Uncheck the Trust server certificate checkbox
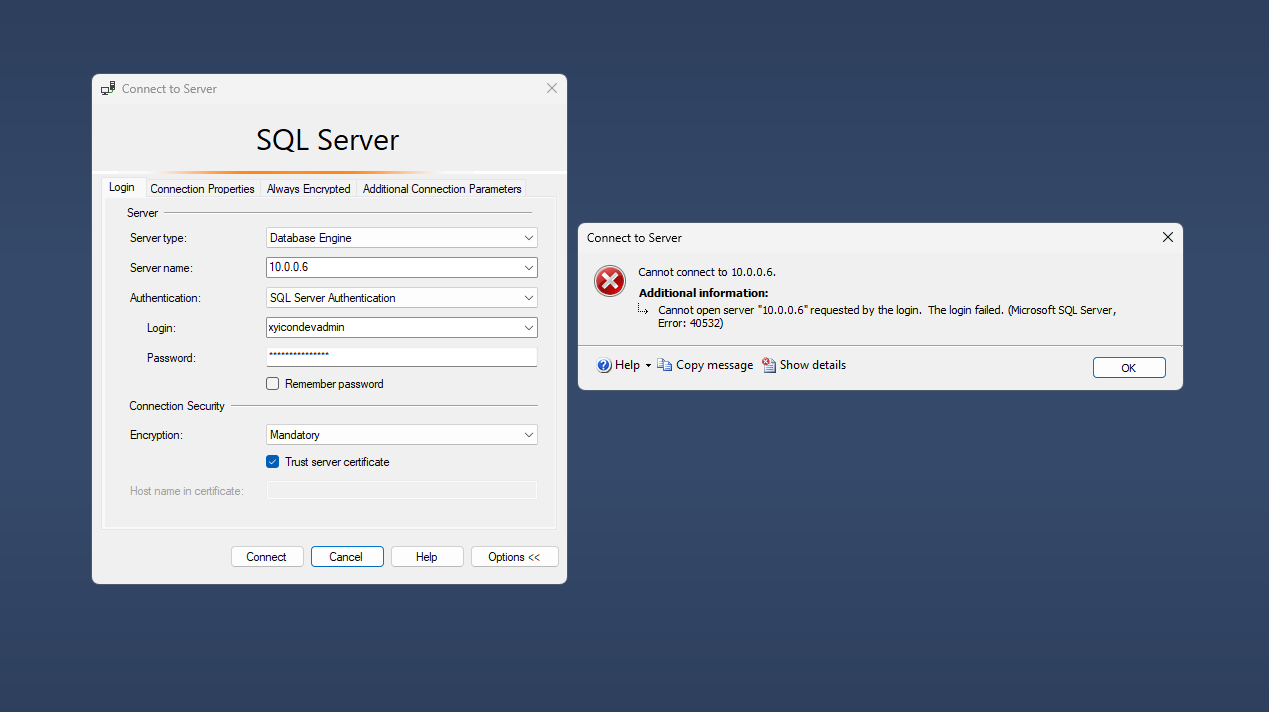This screenshot has width=1269, height=712. point(272,462)
